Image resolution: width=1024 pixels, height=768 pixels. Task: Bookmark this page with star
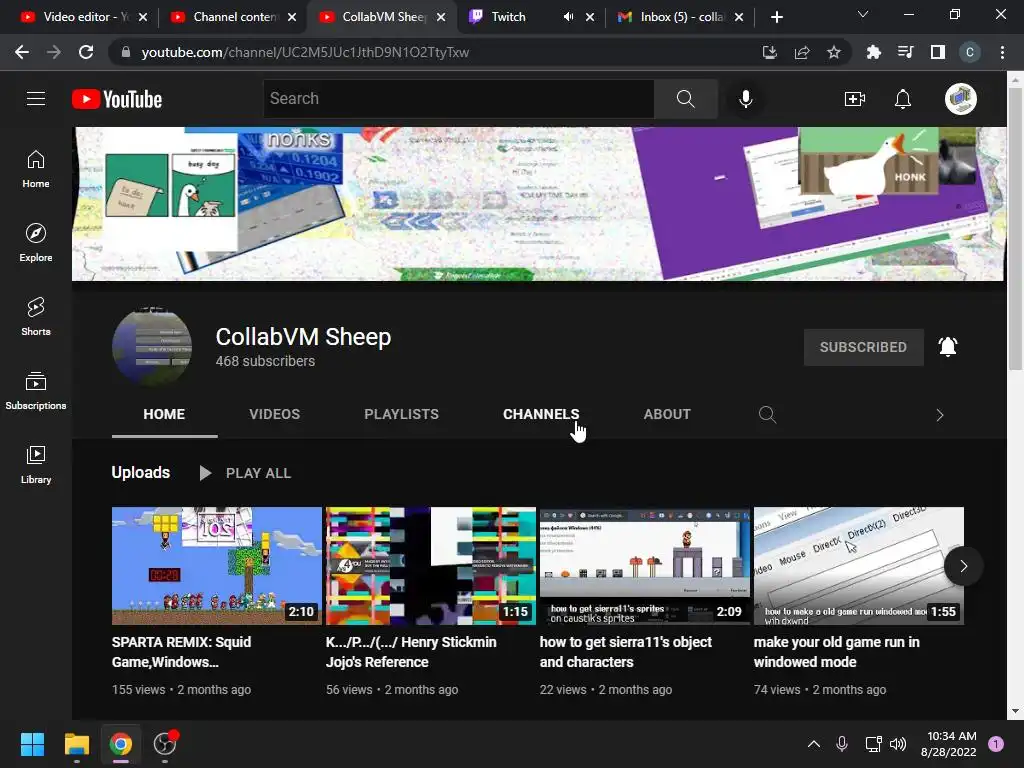tap(833, 52)
